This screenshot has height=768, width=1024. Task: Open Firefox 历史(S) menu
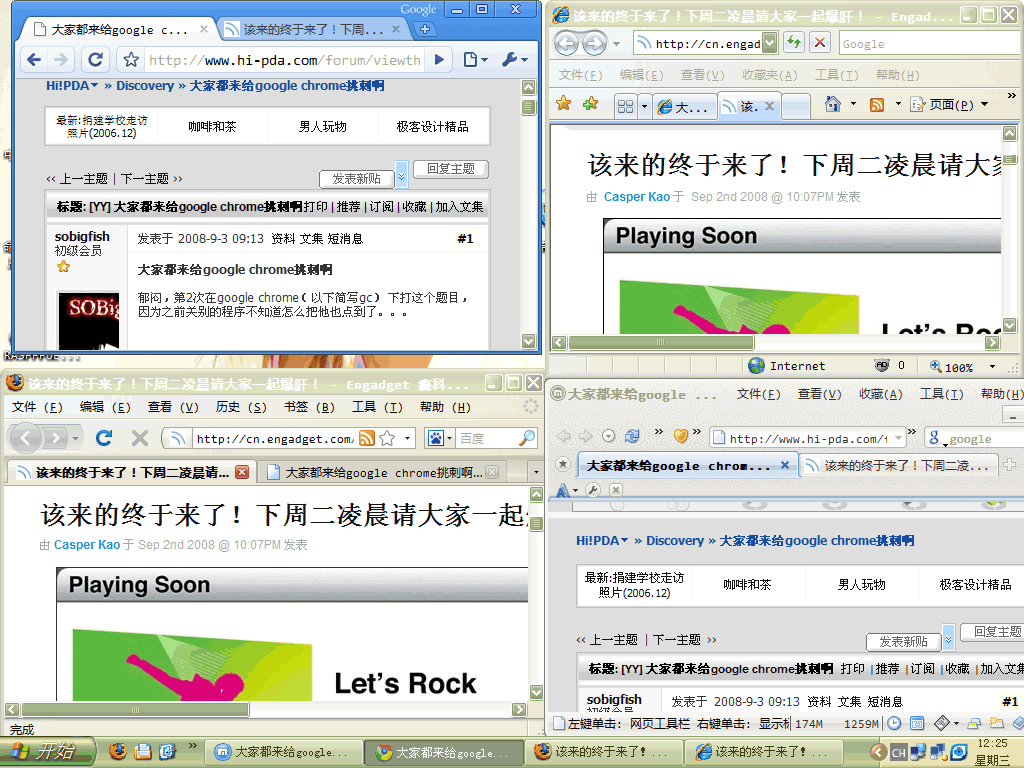pyautogui.click(x=241, y=408)
